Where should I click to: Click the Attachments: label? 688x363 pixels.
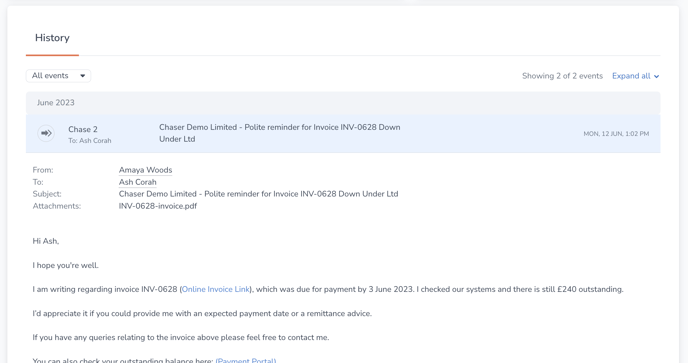tap(57, 206)
